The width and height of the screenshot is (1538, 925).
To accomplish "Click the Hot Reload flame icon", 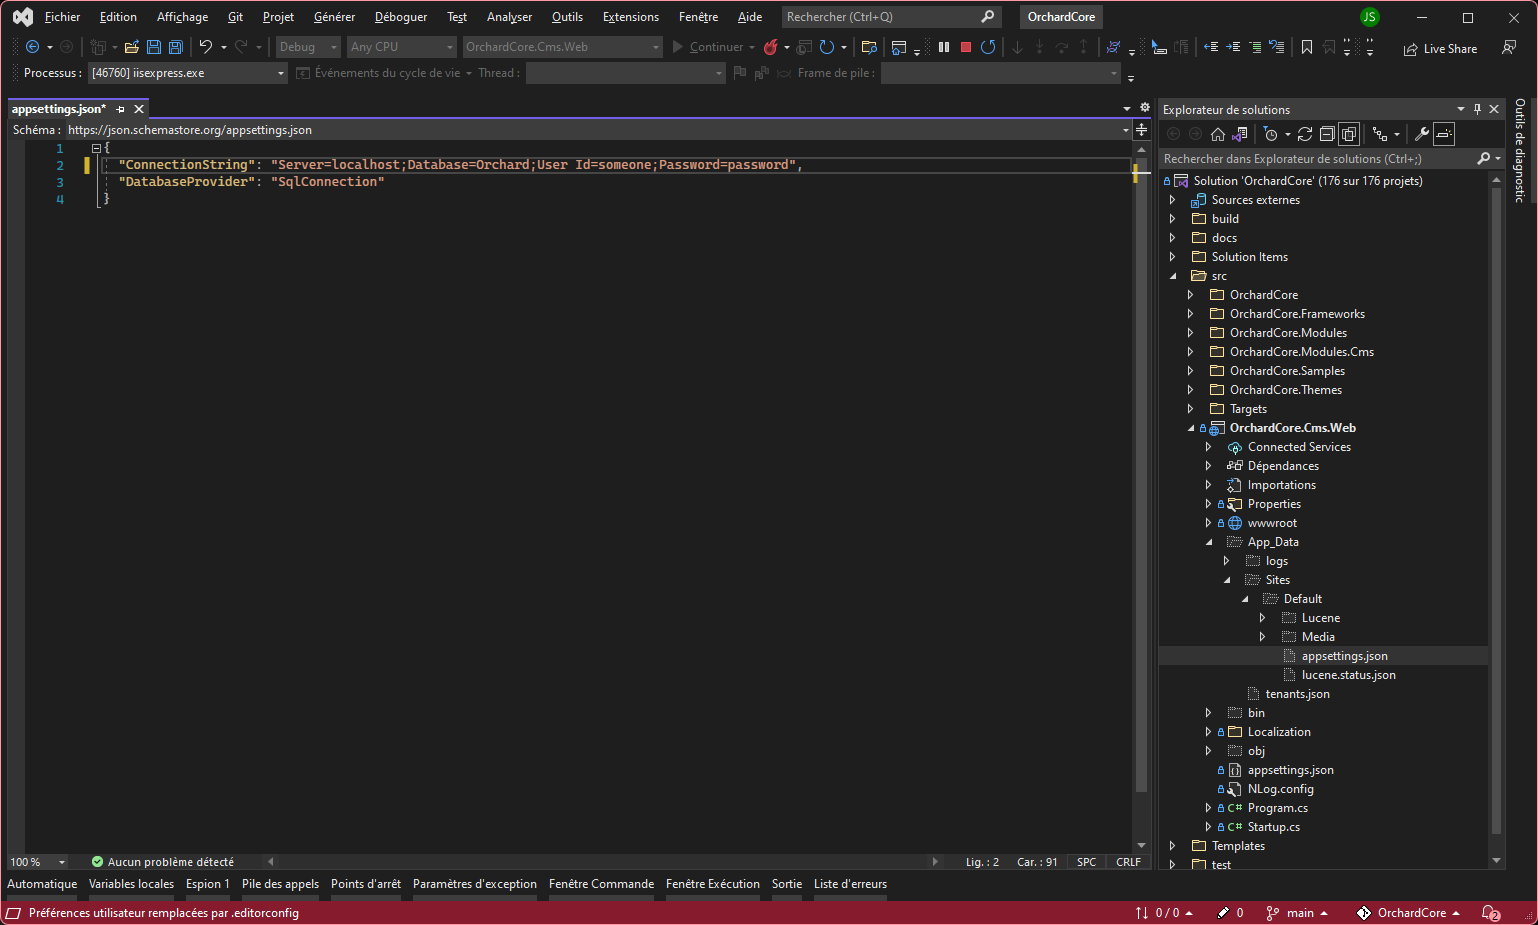I will tap(771, 47).
